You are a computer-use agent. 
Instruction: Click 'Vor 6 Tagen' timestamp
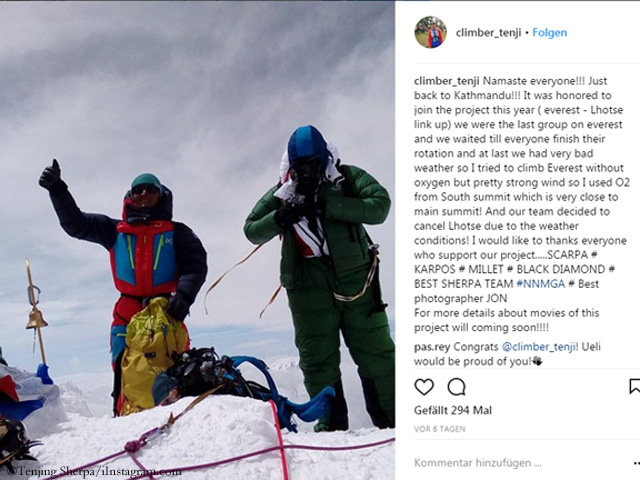440,429
